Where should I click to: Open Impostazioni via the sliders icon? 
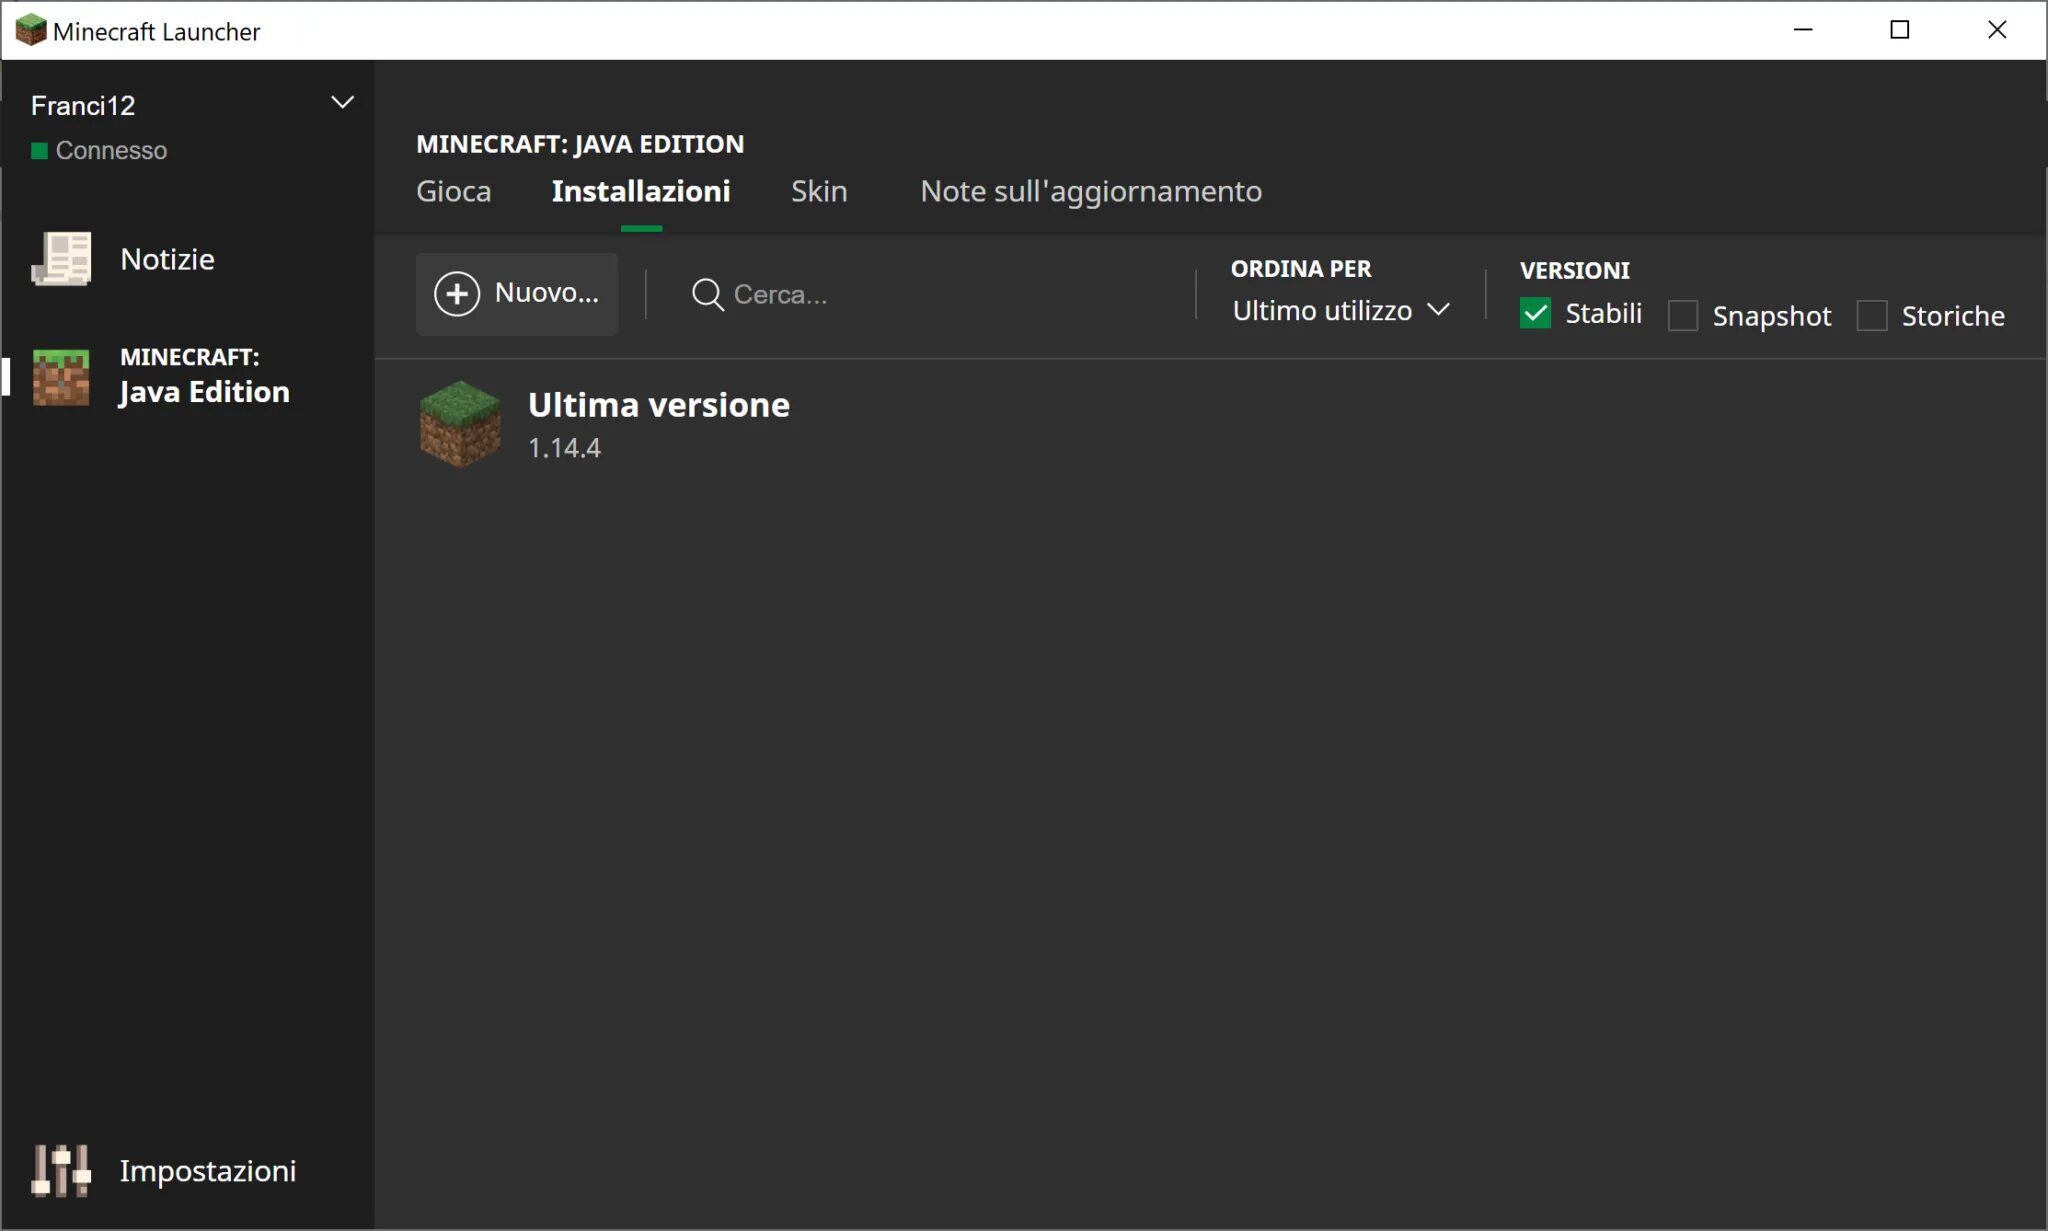(x=61, y=1170)
